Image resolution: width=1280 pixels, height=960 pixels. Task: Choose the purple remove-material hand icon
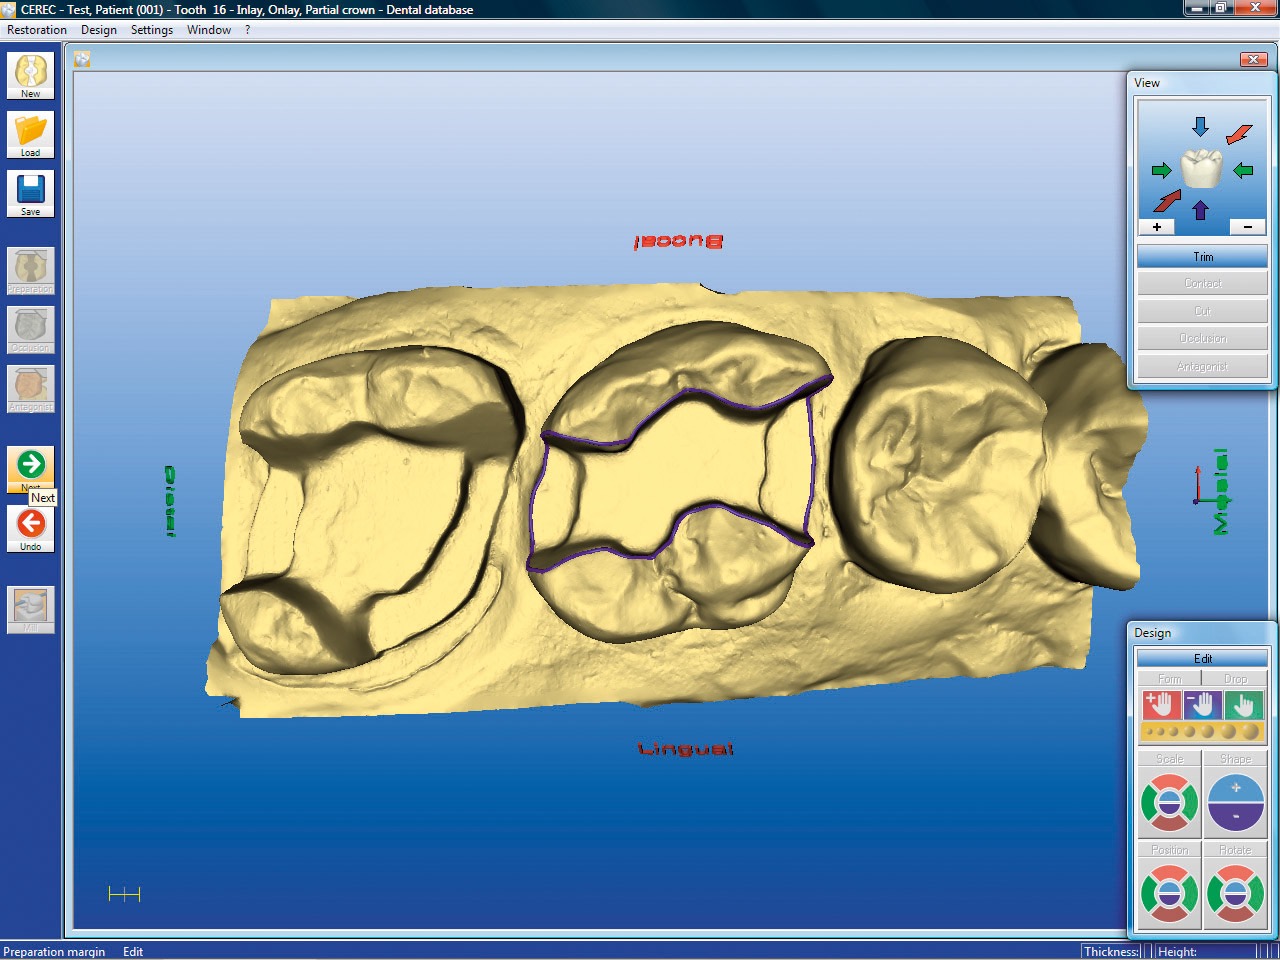tap(1202, 705)
